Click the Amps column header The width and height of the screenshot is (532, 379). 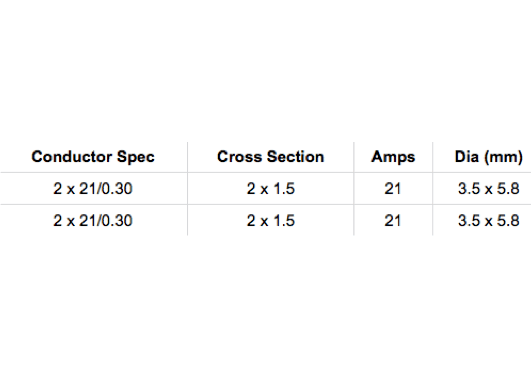393,157
